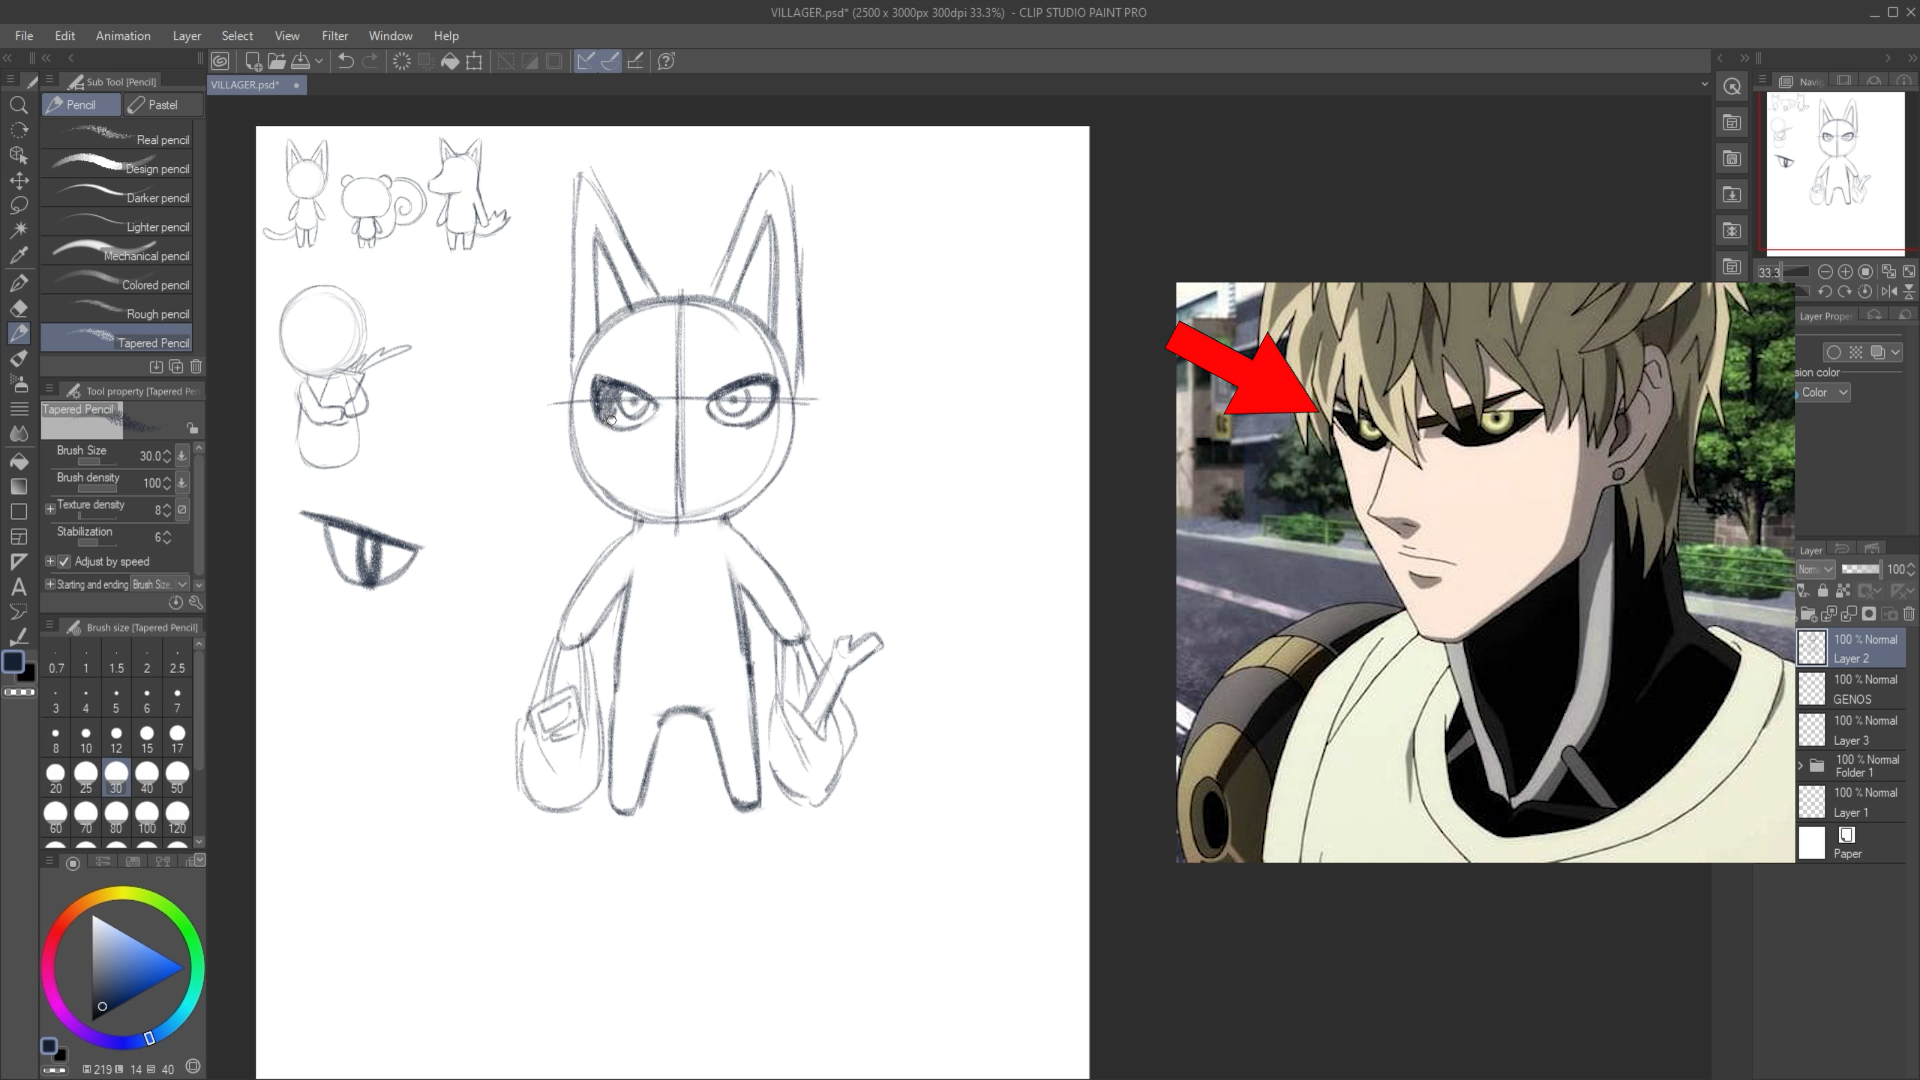The width and height of the screenshot is (1920, 1080).
Task: Toggle the tool property lock icon
Action: coord(192,428)
